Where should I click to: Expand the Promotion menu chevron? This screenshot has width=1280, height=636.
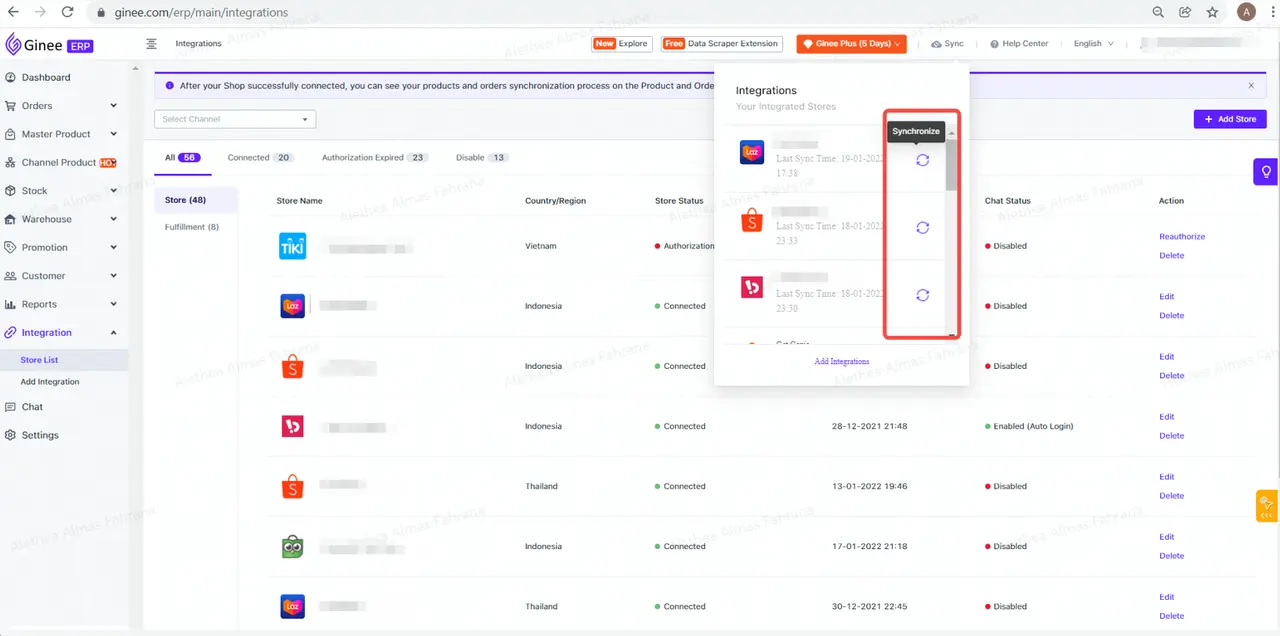tap(114, 247)
